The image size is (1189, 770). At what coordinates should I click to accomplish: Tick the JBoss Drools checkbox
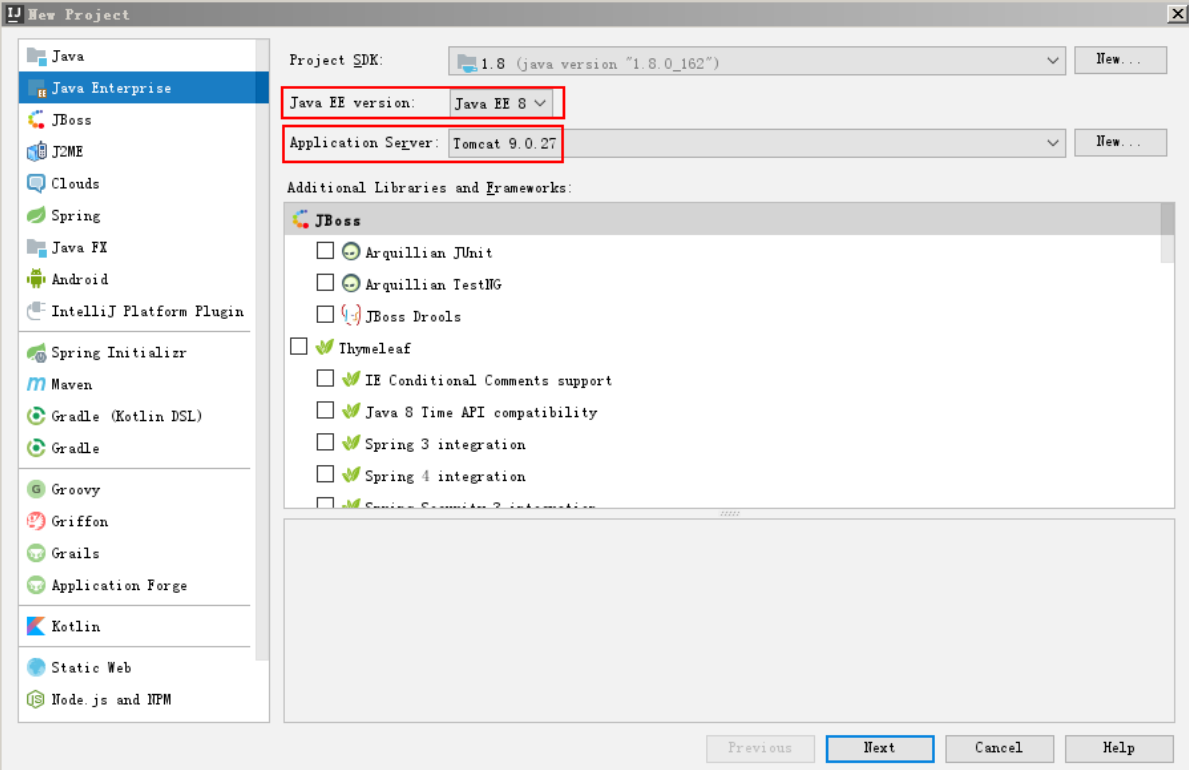325,314
